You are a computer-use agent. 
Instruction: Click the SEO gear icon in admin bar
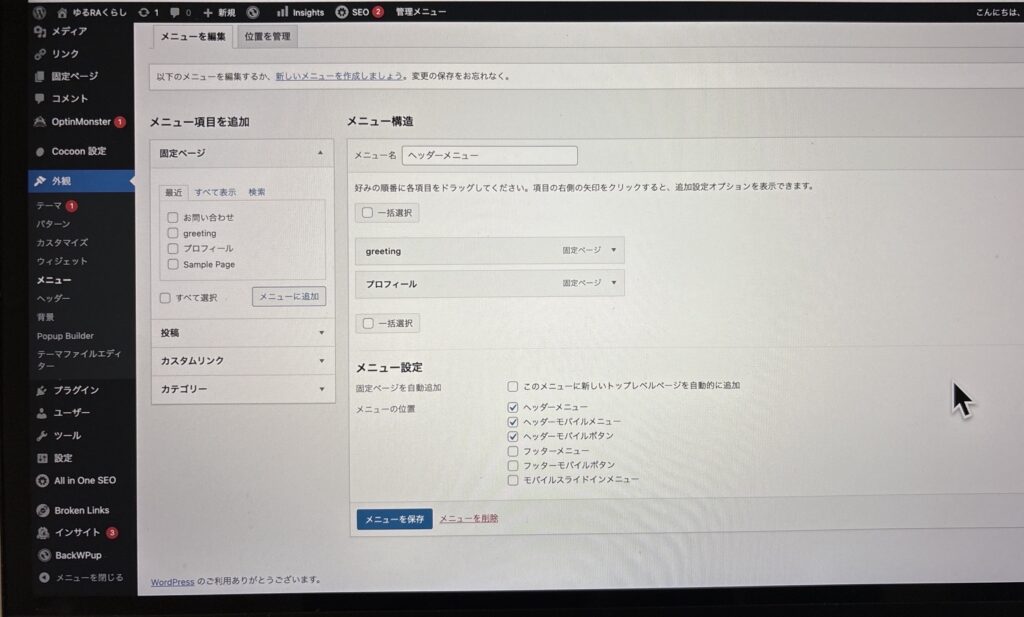click(x=342, y=12)
